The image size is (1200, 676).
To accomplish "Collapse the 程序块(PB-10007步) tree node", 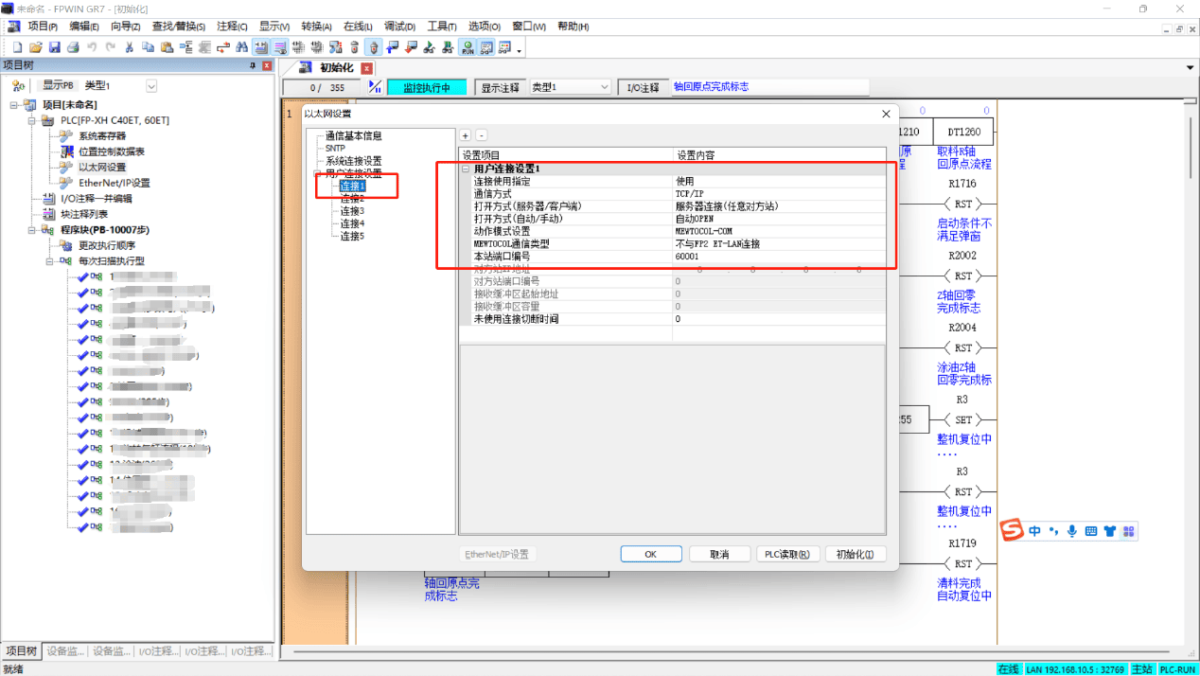I will [x=33, y=230].
